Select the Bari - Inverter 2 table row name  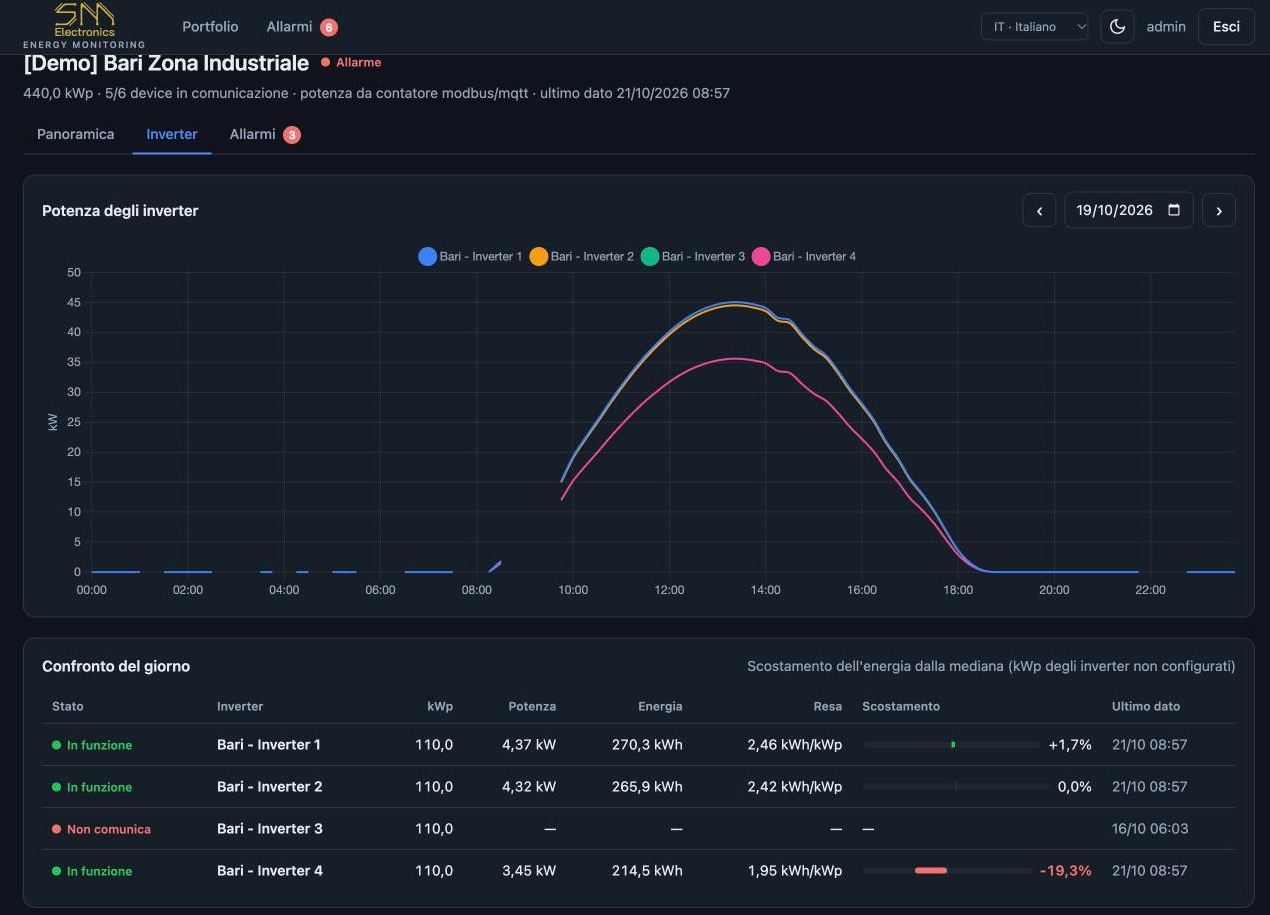coord(270,787)
